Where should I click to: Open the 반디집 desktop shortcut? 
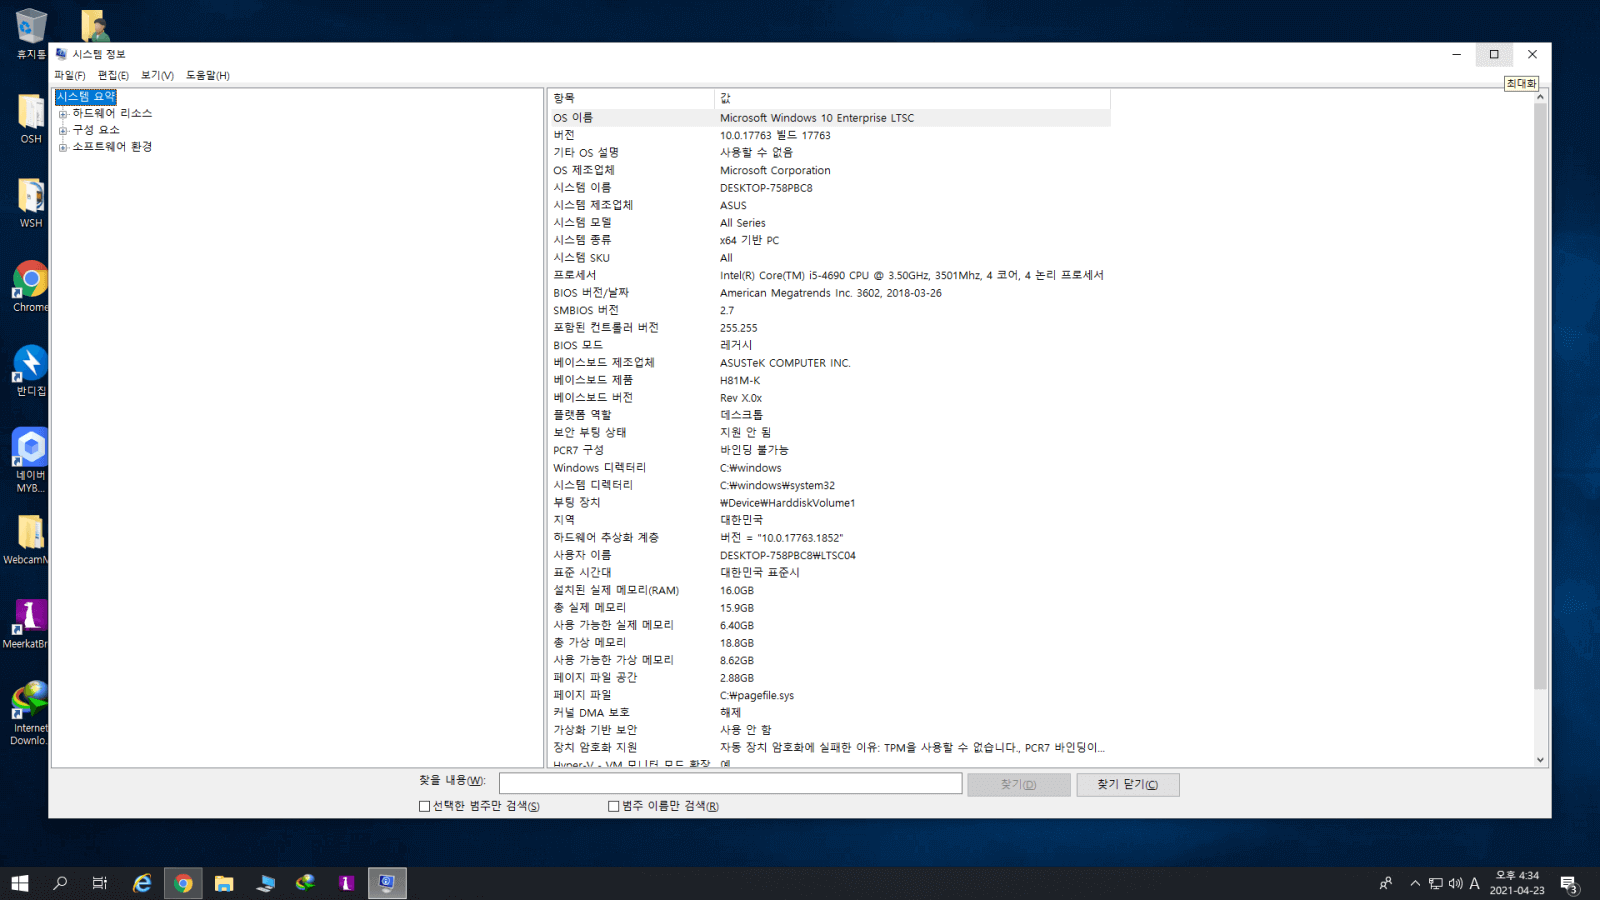(31, 370)
